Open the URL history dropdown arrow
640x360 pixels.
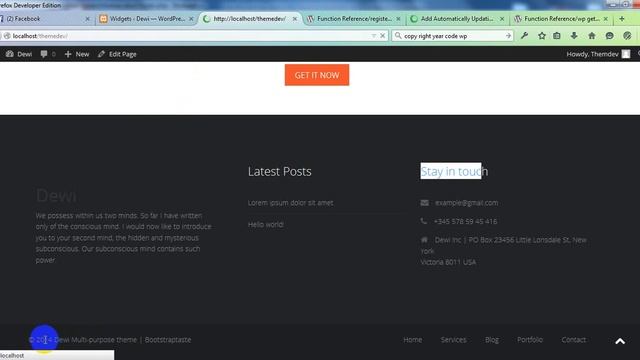coord(373,36)
